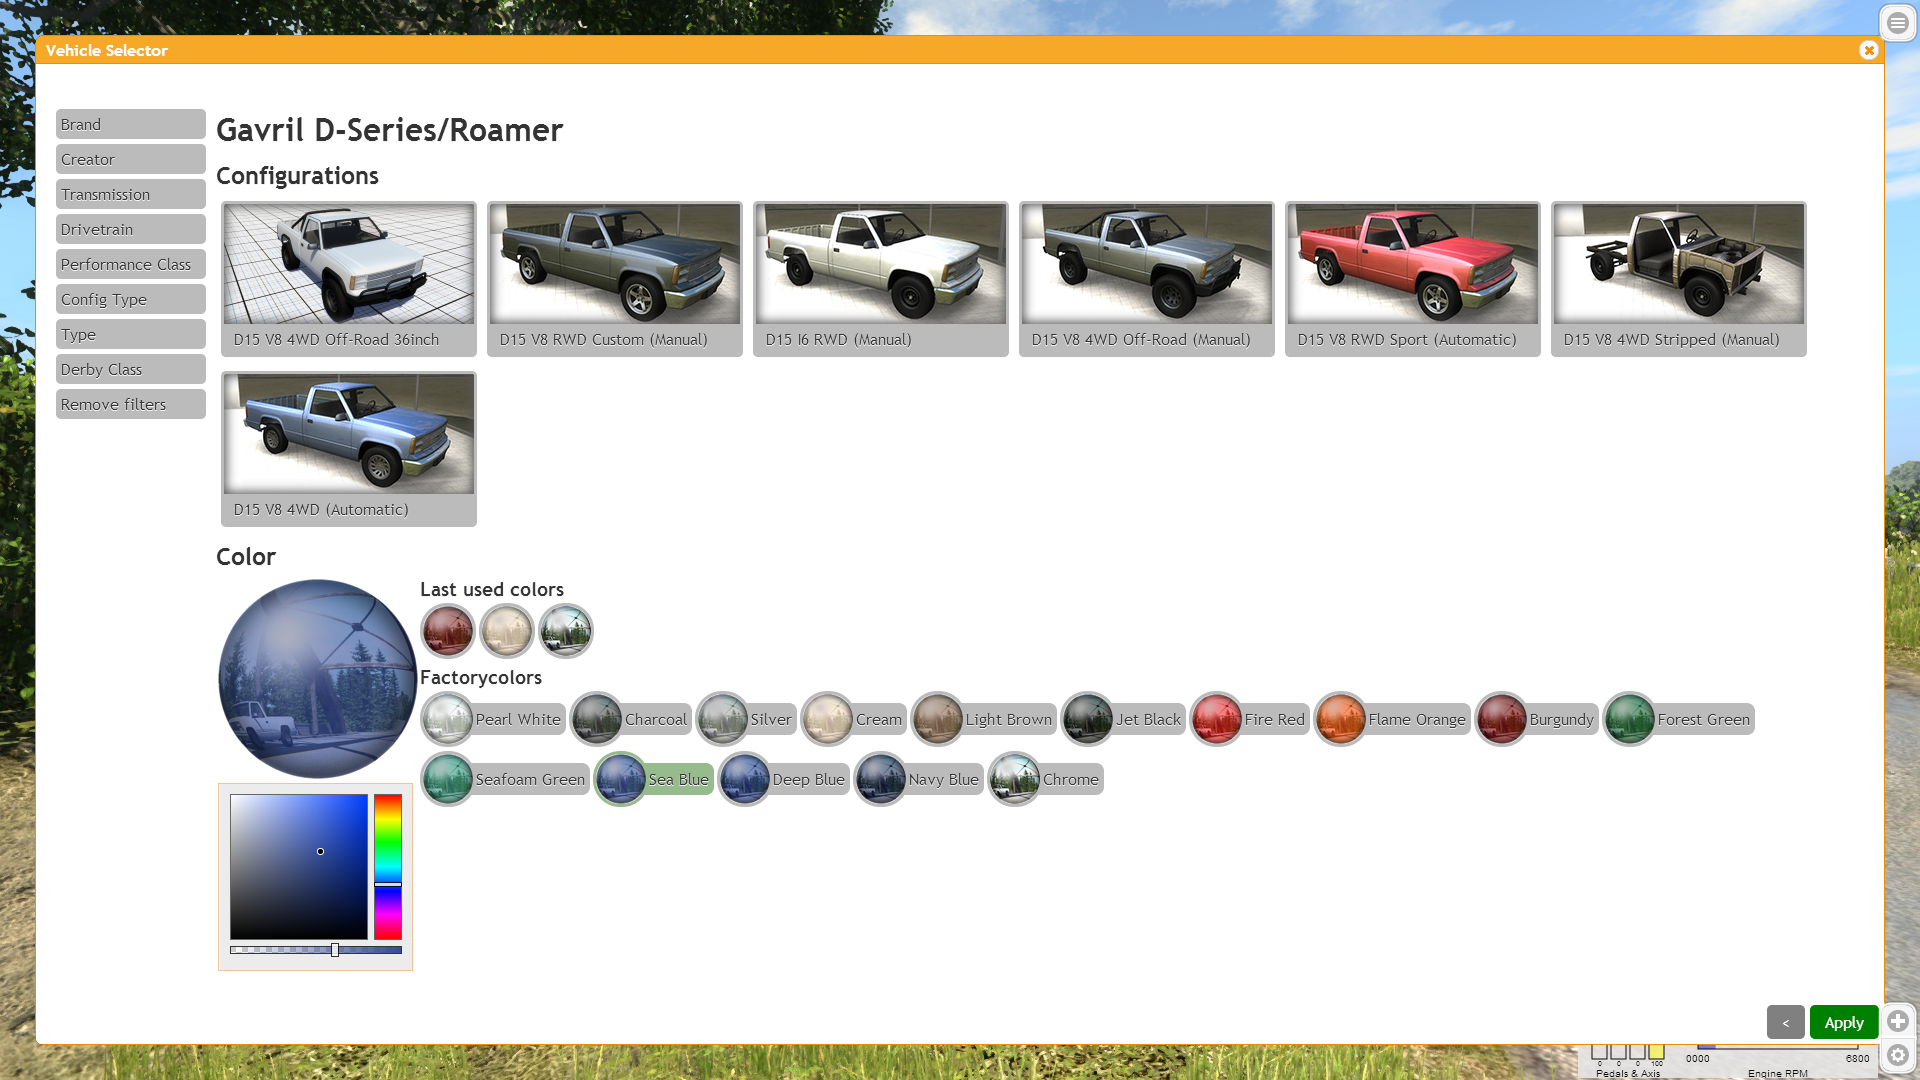1920x1080 pixels.
Task: Choose Cream factory color
Action: point(854,719)
